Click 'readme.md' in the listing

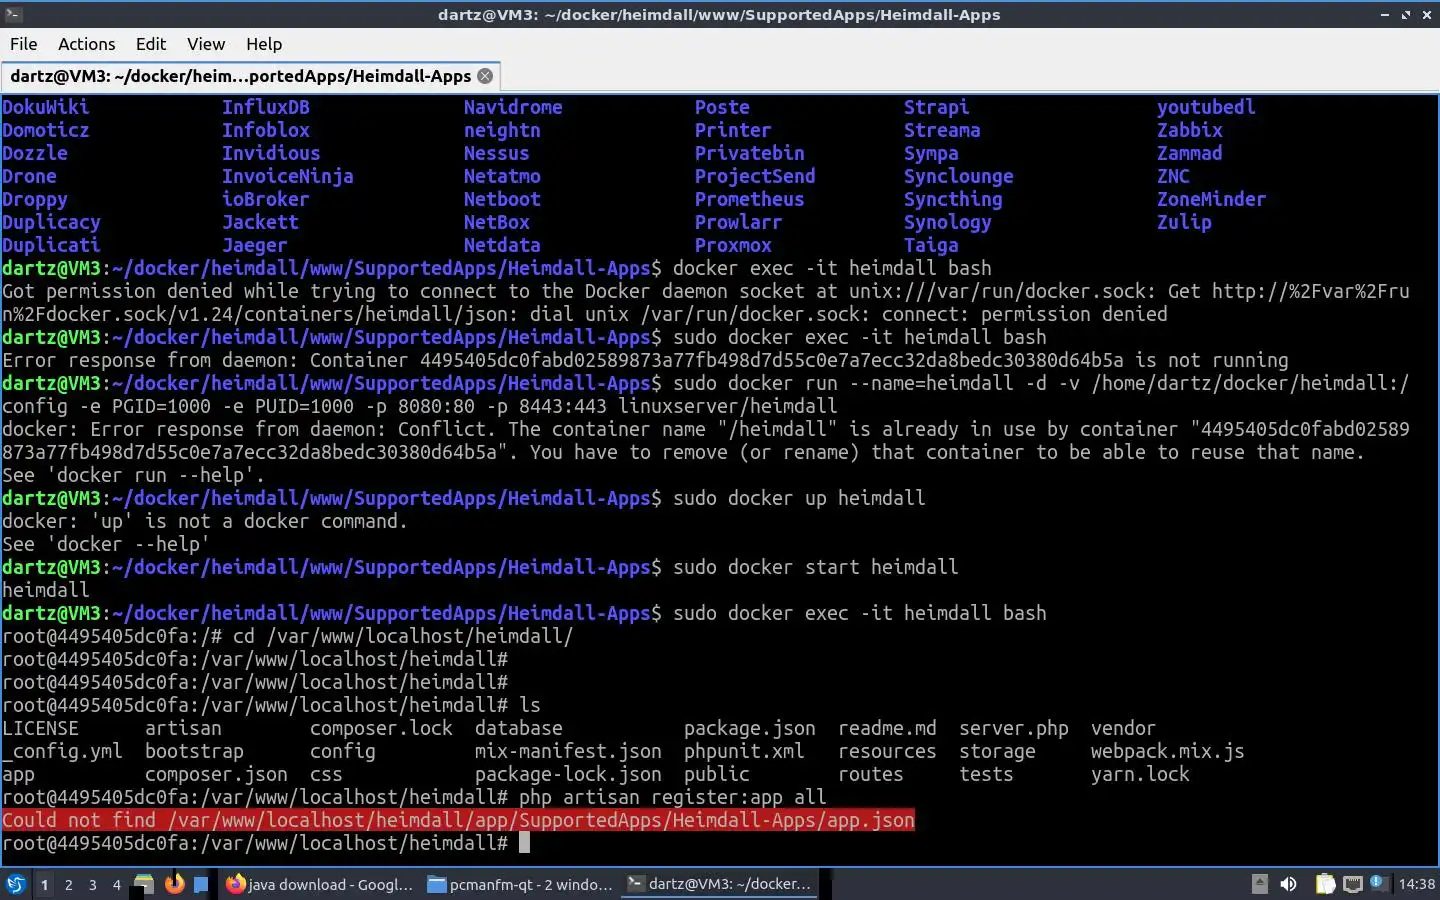[887, 728]
